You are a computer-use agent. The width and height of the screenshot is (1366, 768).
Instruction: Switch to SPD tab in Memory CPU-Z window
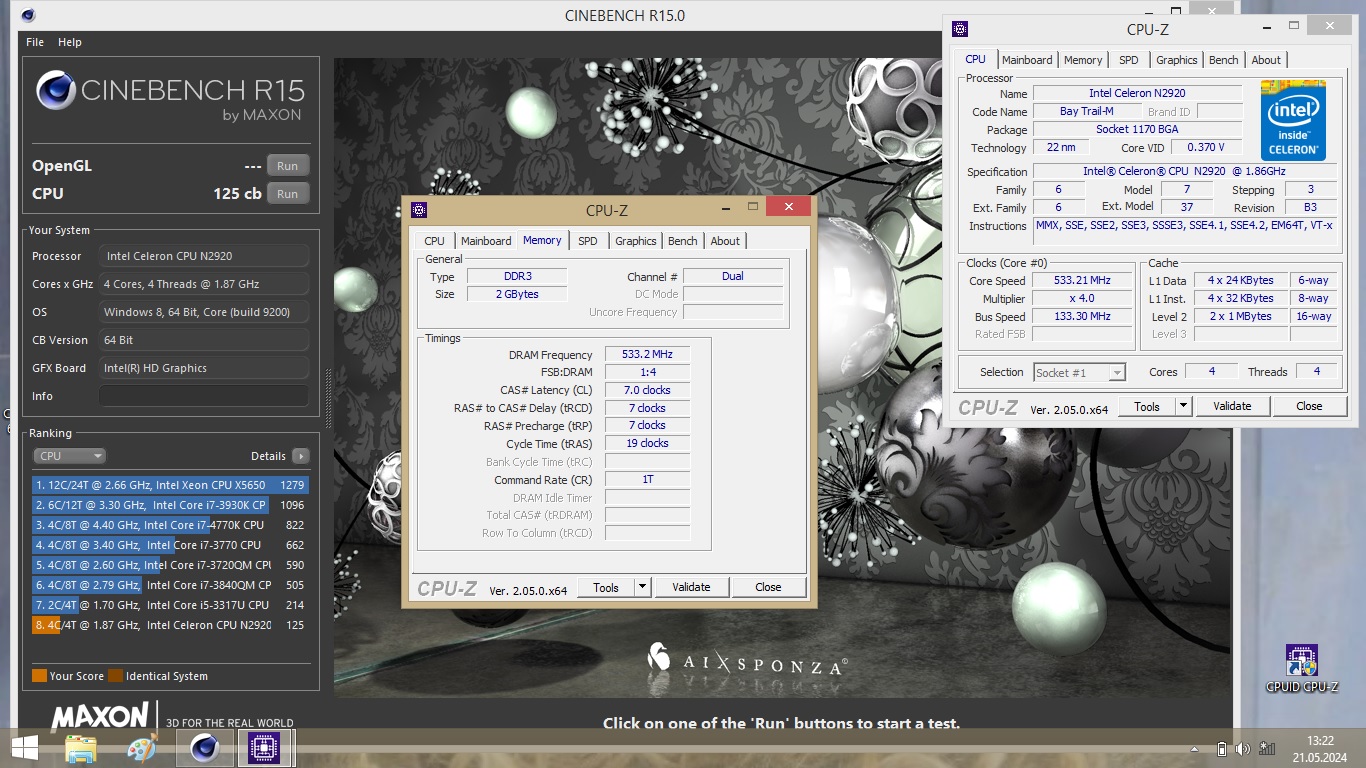[x=588, y=241]
